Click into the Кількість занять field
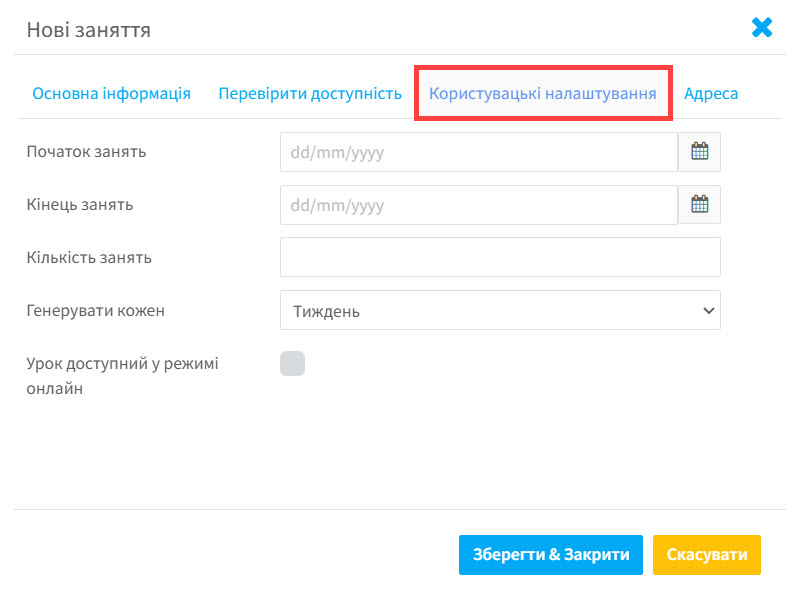Screen dimensions: 803x600 point(500,257)
